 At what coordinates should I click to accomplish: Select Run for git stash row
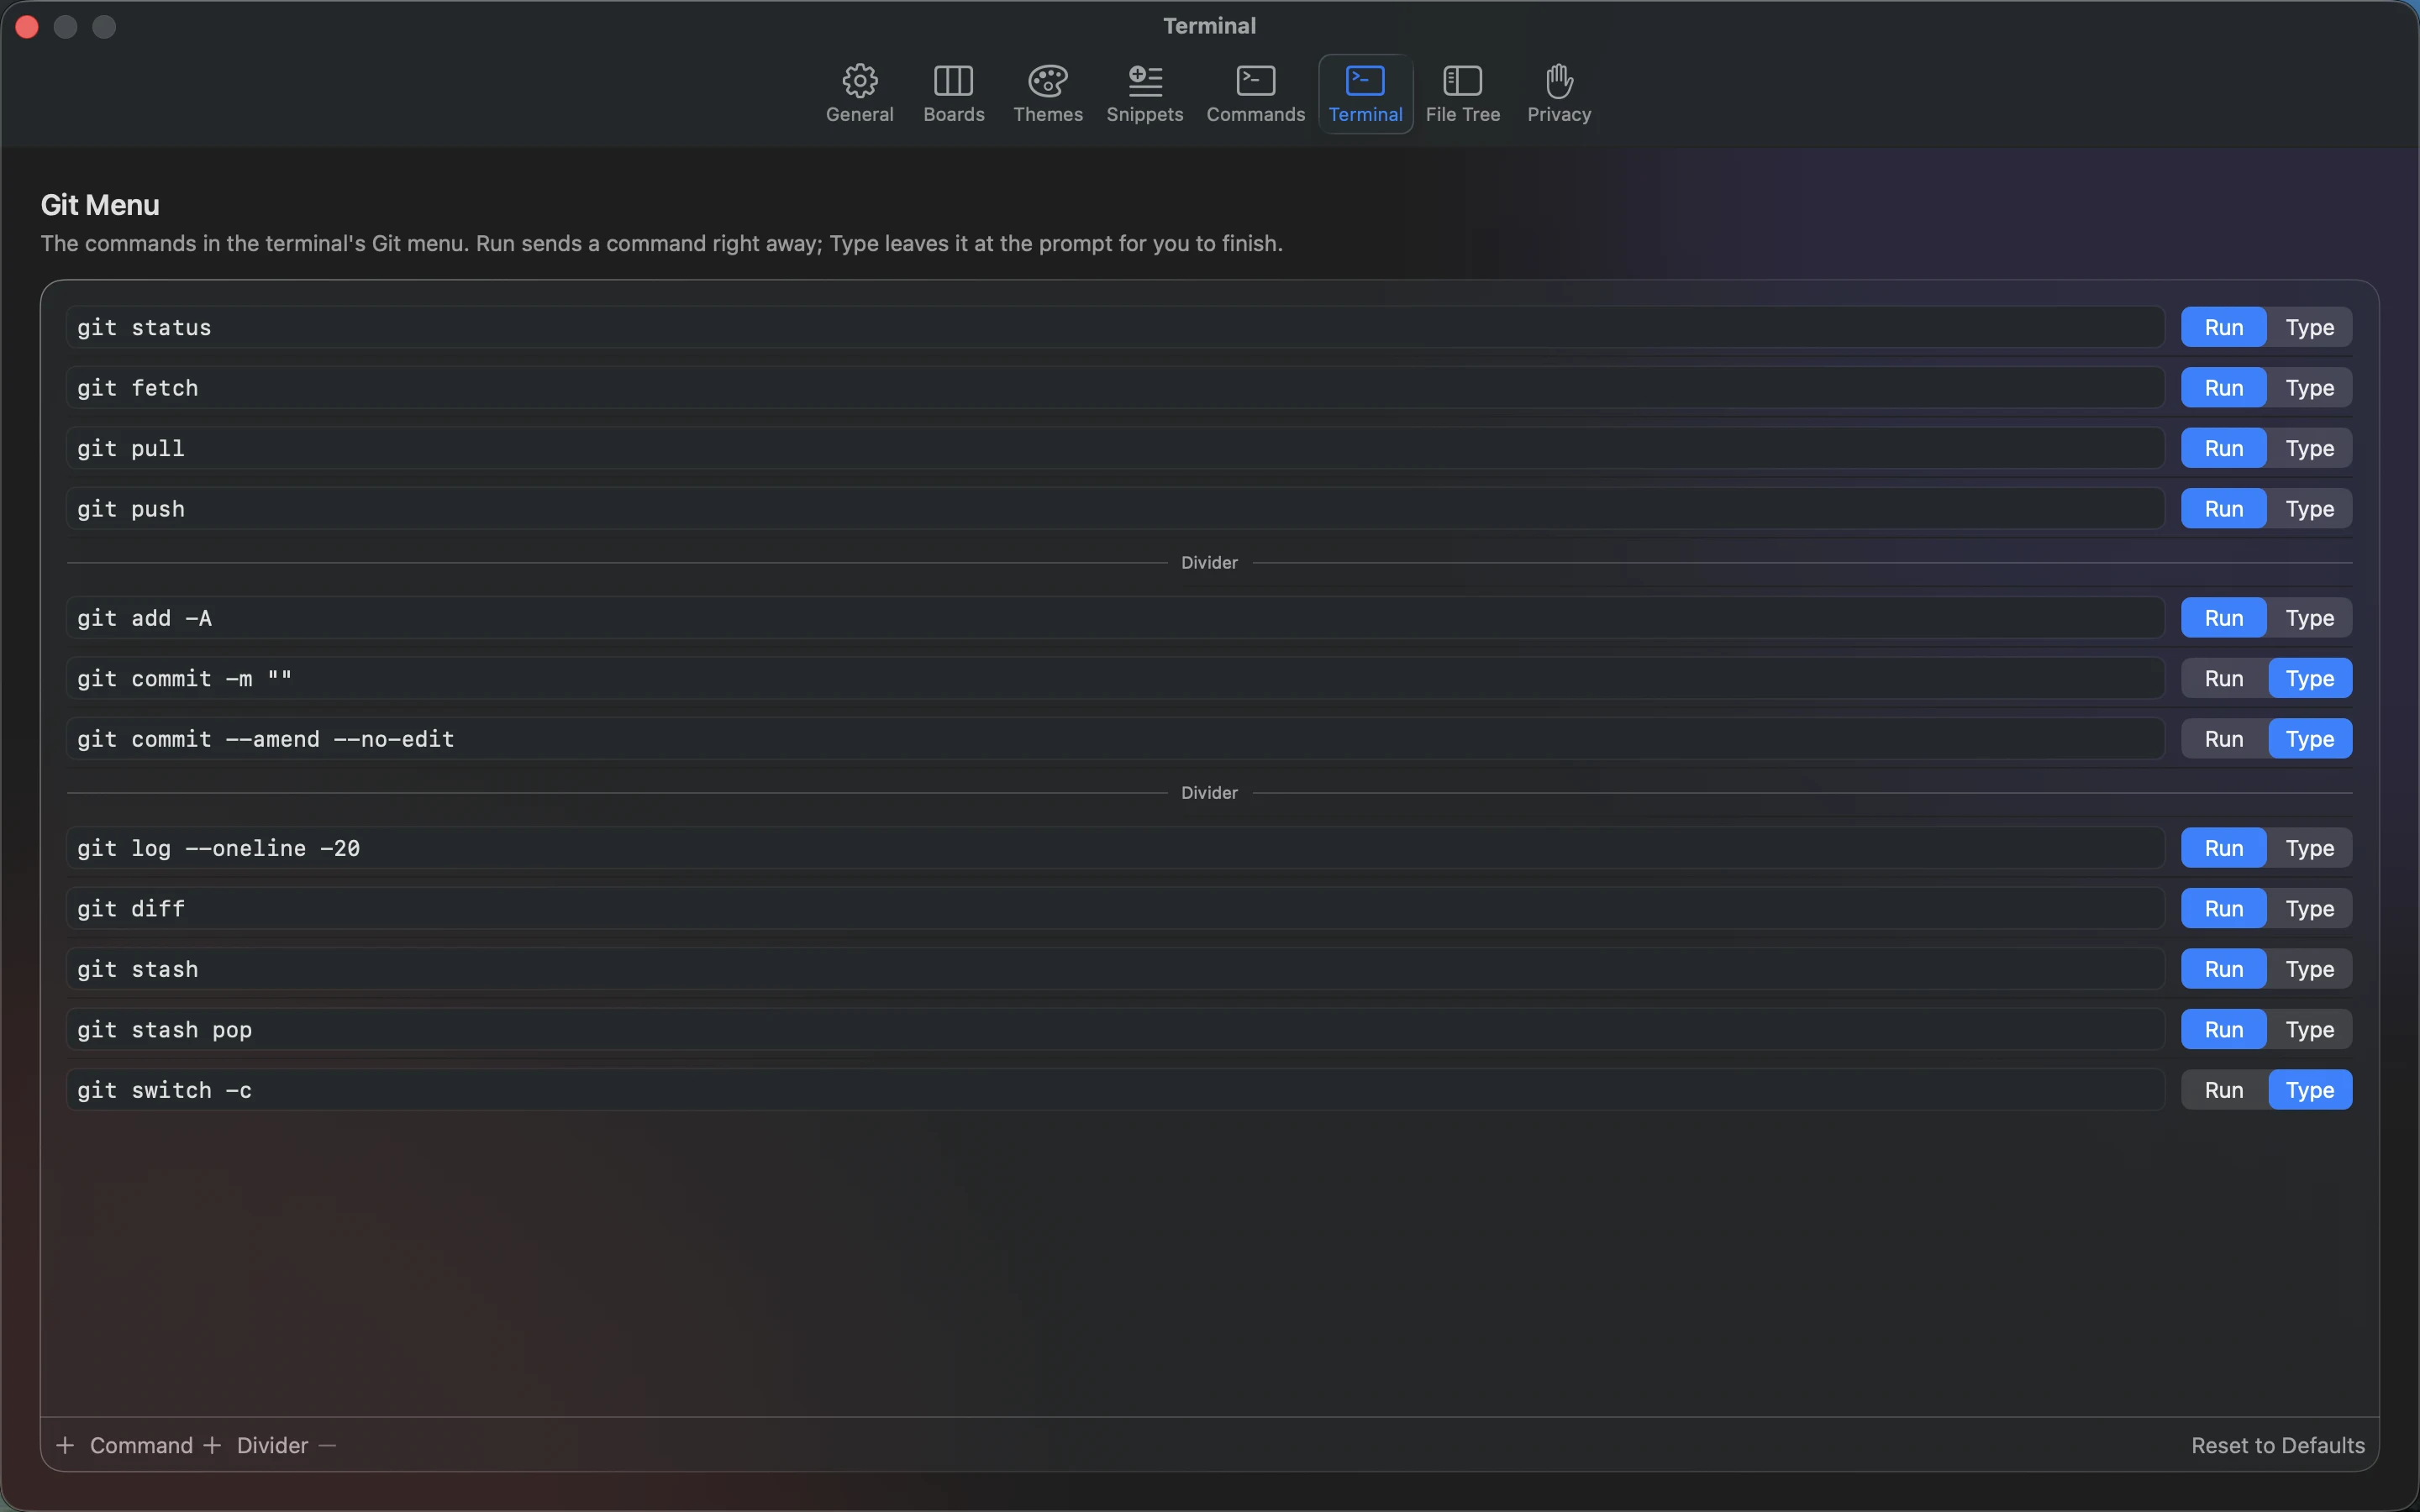(2224, 969)
